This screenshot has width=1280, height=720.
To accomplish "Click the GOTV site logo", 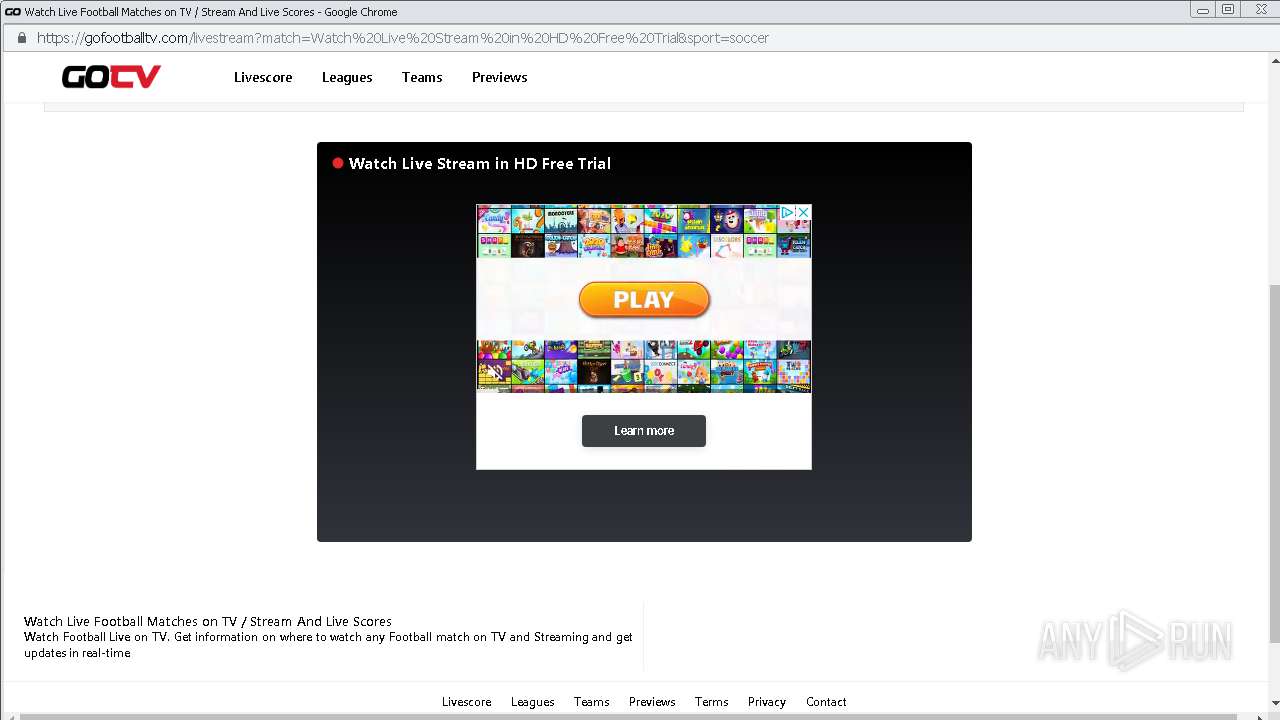I will click(x=111, y=77).
